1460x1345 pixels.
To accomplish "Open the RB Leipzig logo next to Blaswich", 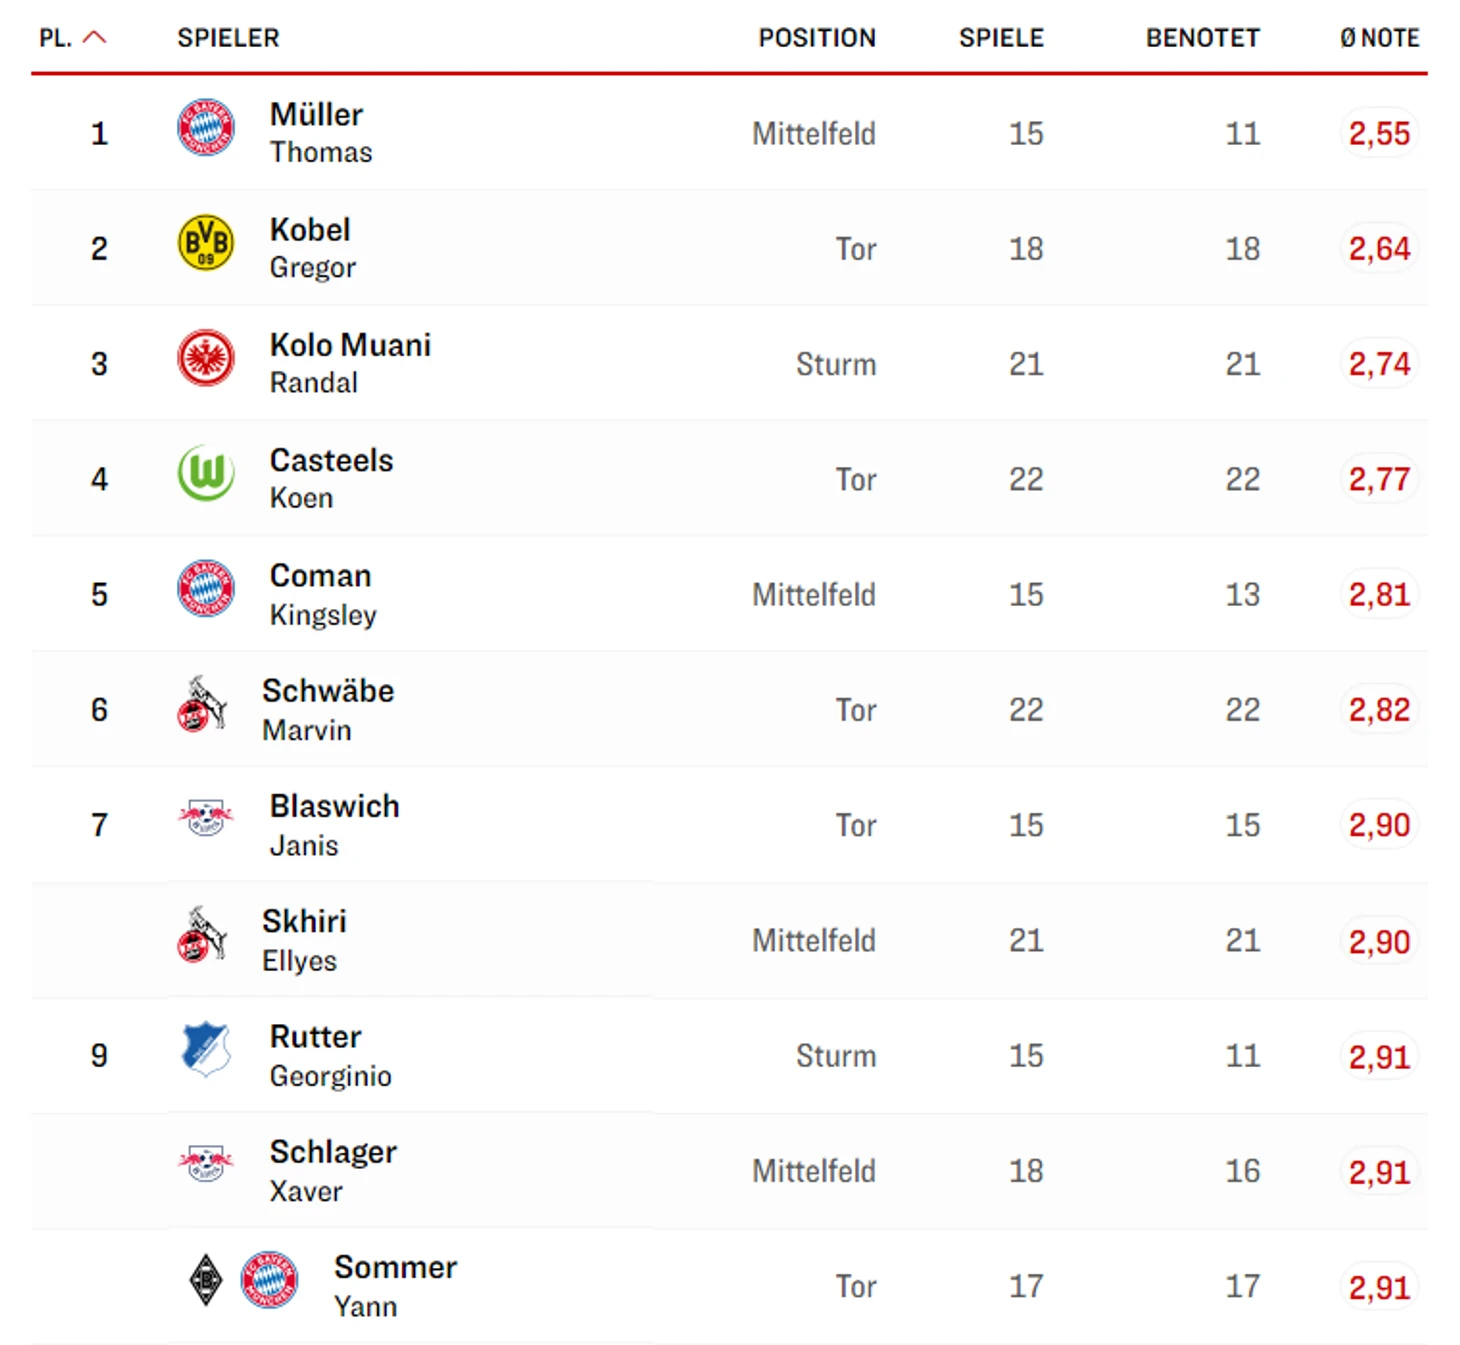I will click(206, 818).
